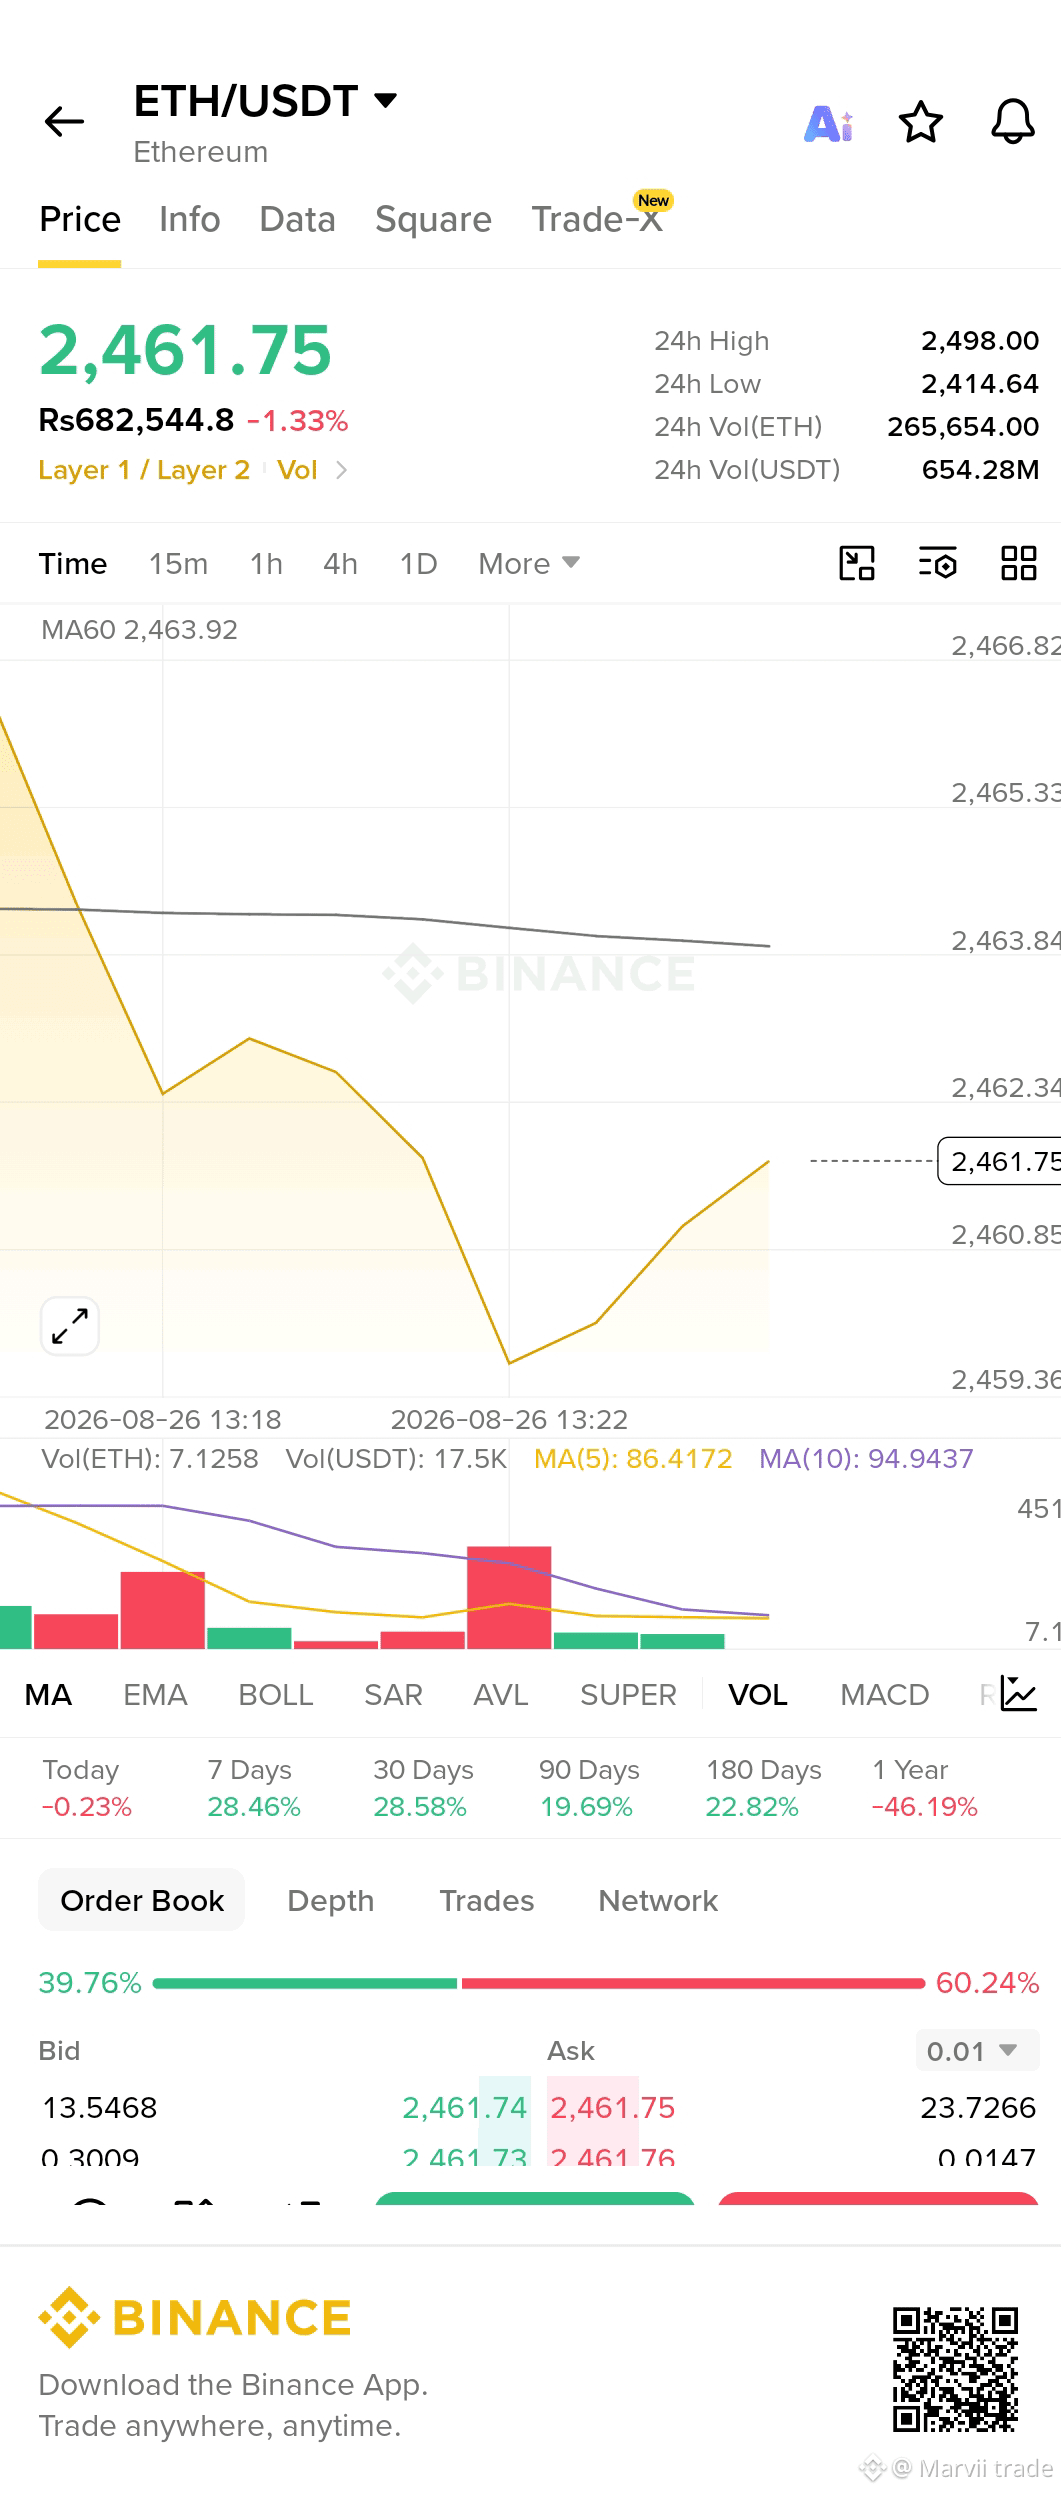Open the Trades tab

(x=487, y=1900)
